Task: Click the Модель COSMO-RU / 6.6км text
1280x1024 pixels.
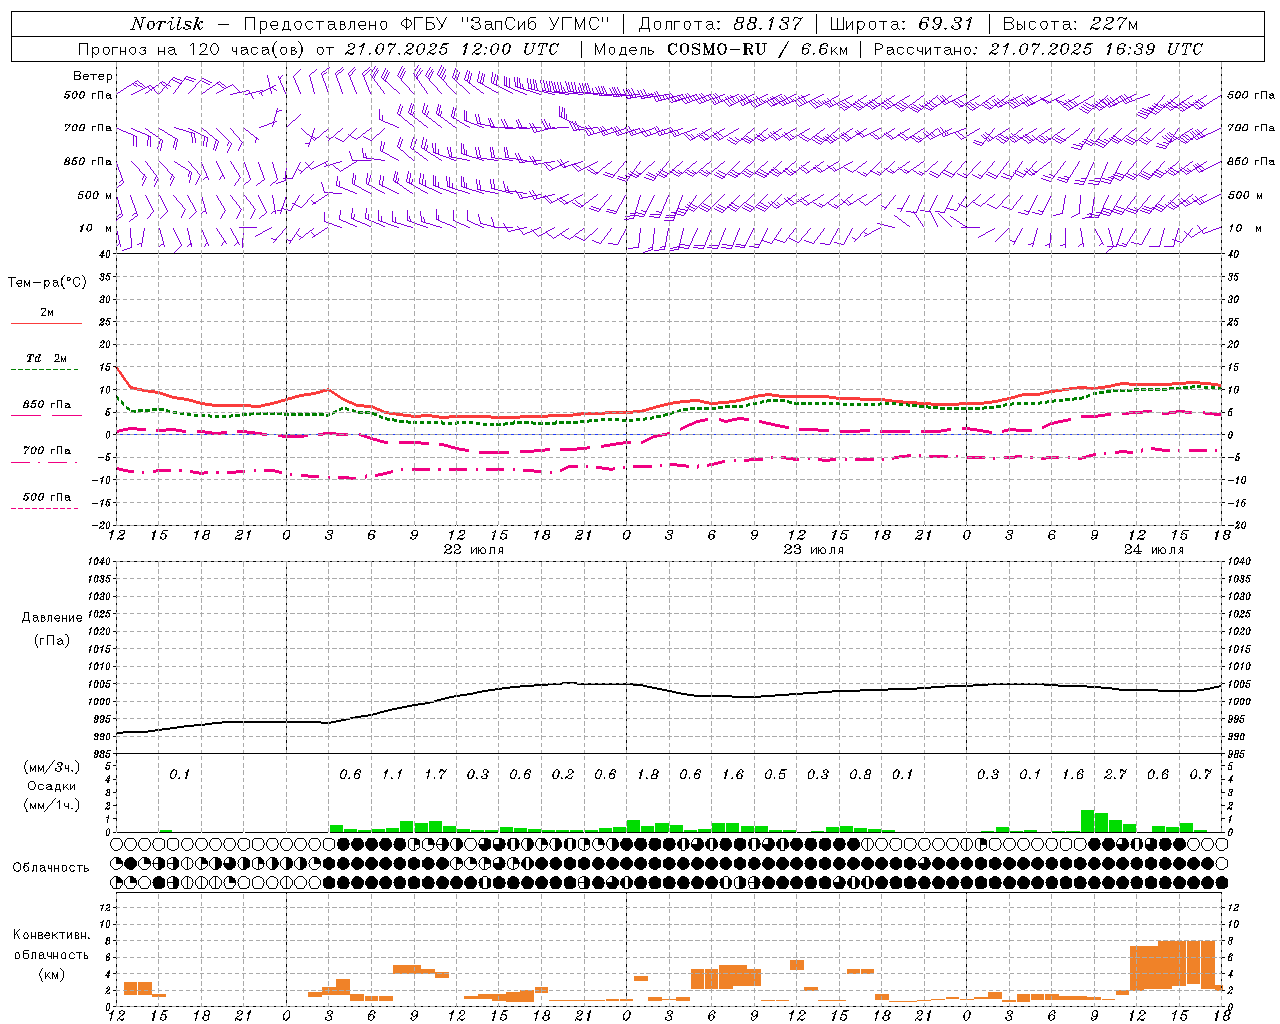Action: [719, 49]
